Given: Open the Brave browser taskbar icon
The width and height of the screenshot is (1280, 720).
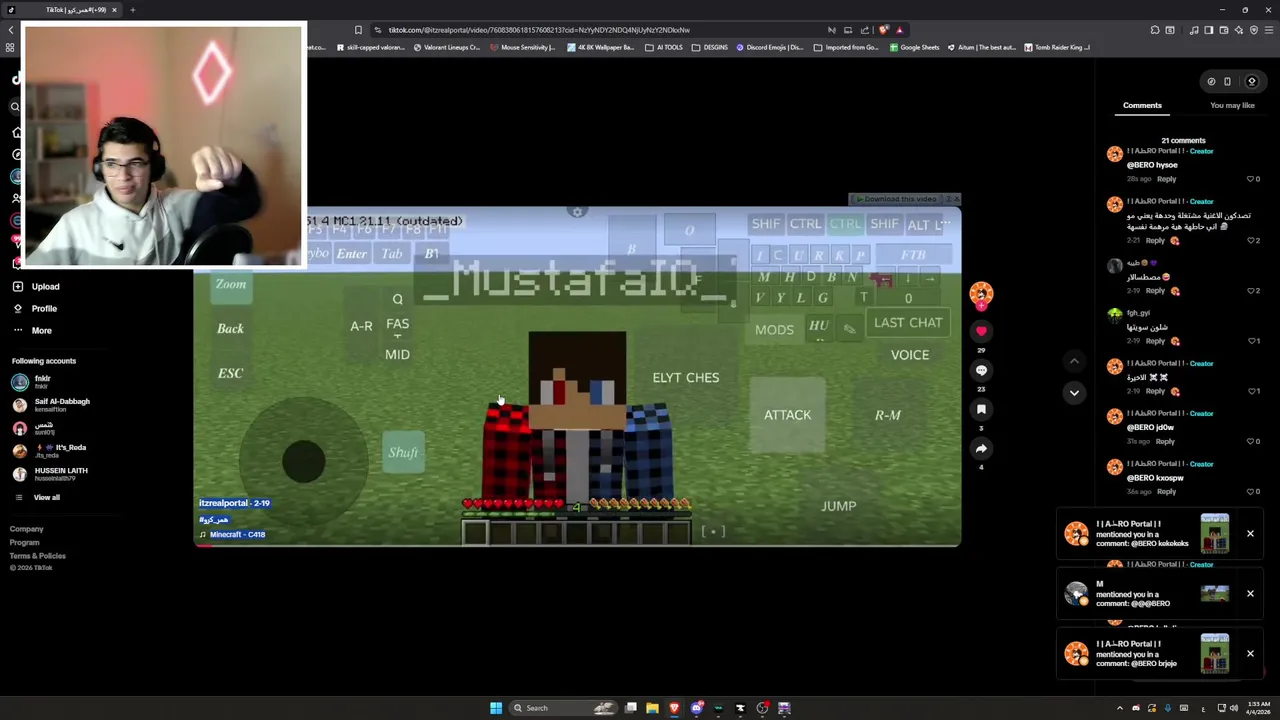Looking at the screenshot, I should point(674,708).
